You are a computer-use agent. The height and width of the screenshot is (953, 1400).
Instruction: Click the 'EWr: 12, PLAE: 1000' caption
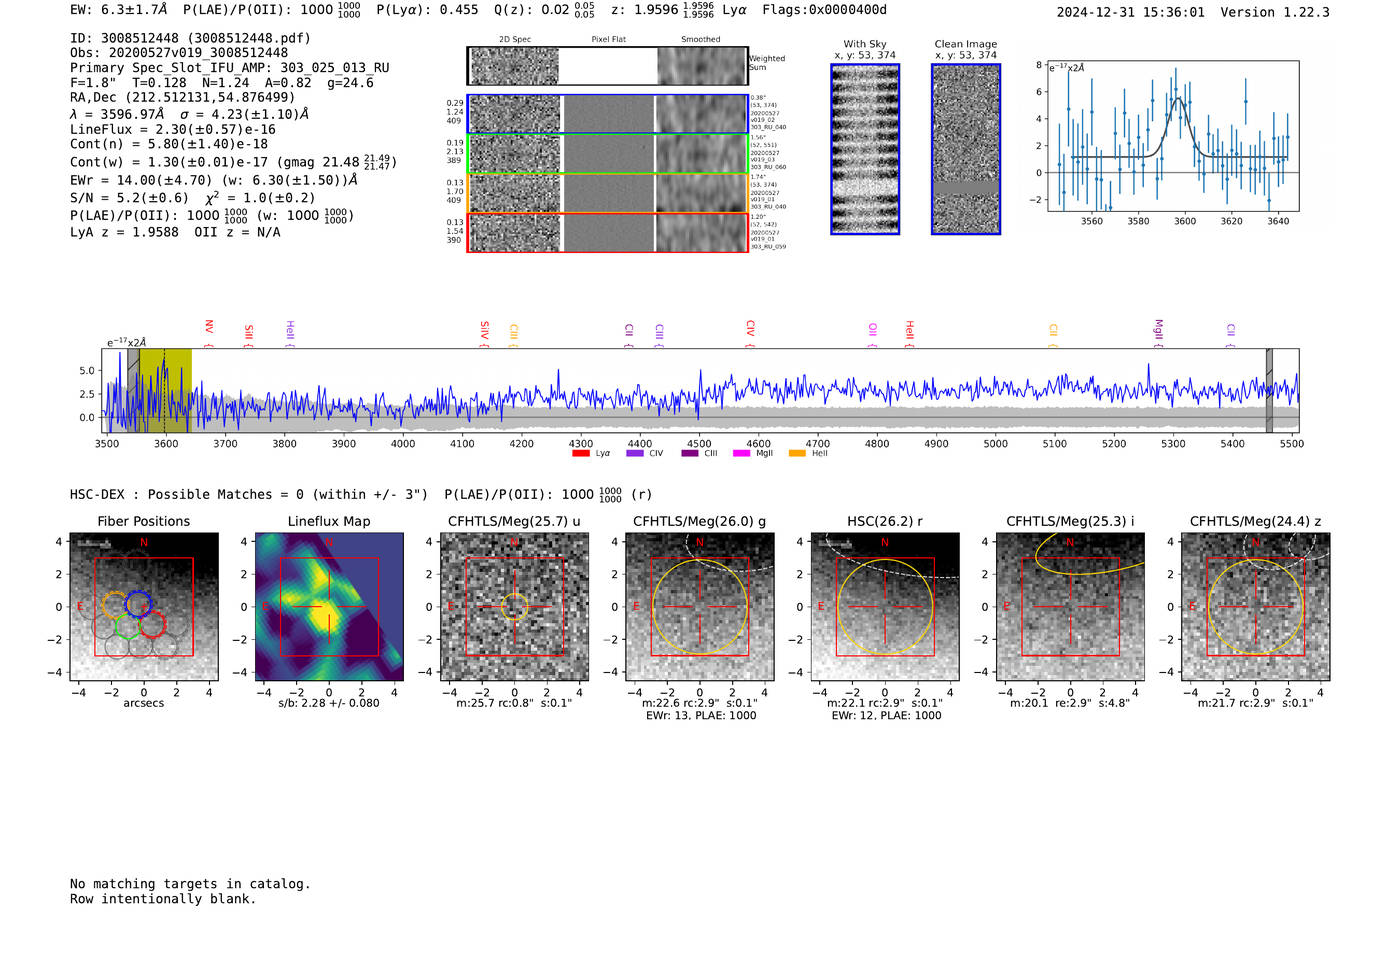pyautogui.click(x=886, y=715)
